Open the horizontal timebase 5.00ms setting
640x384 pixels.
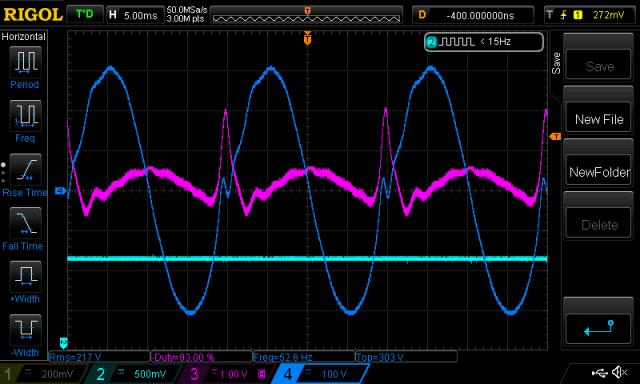point(134,16)
